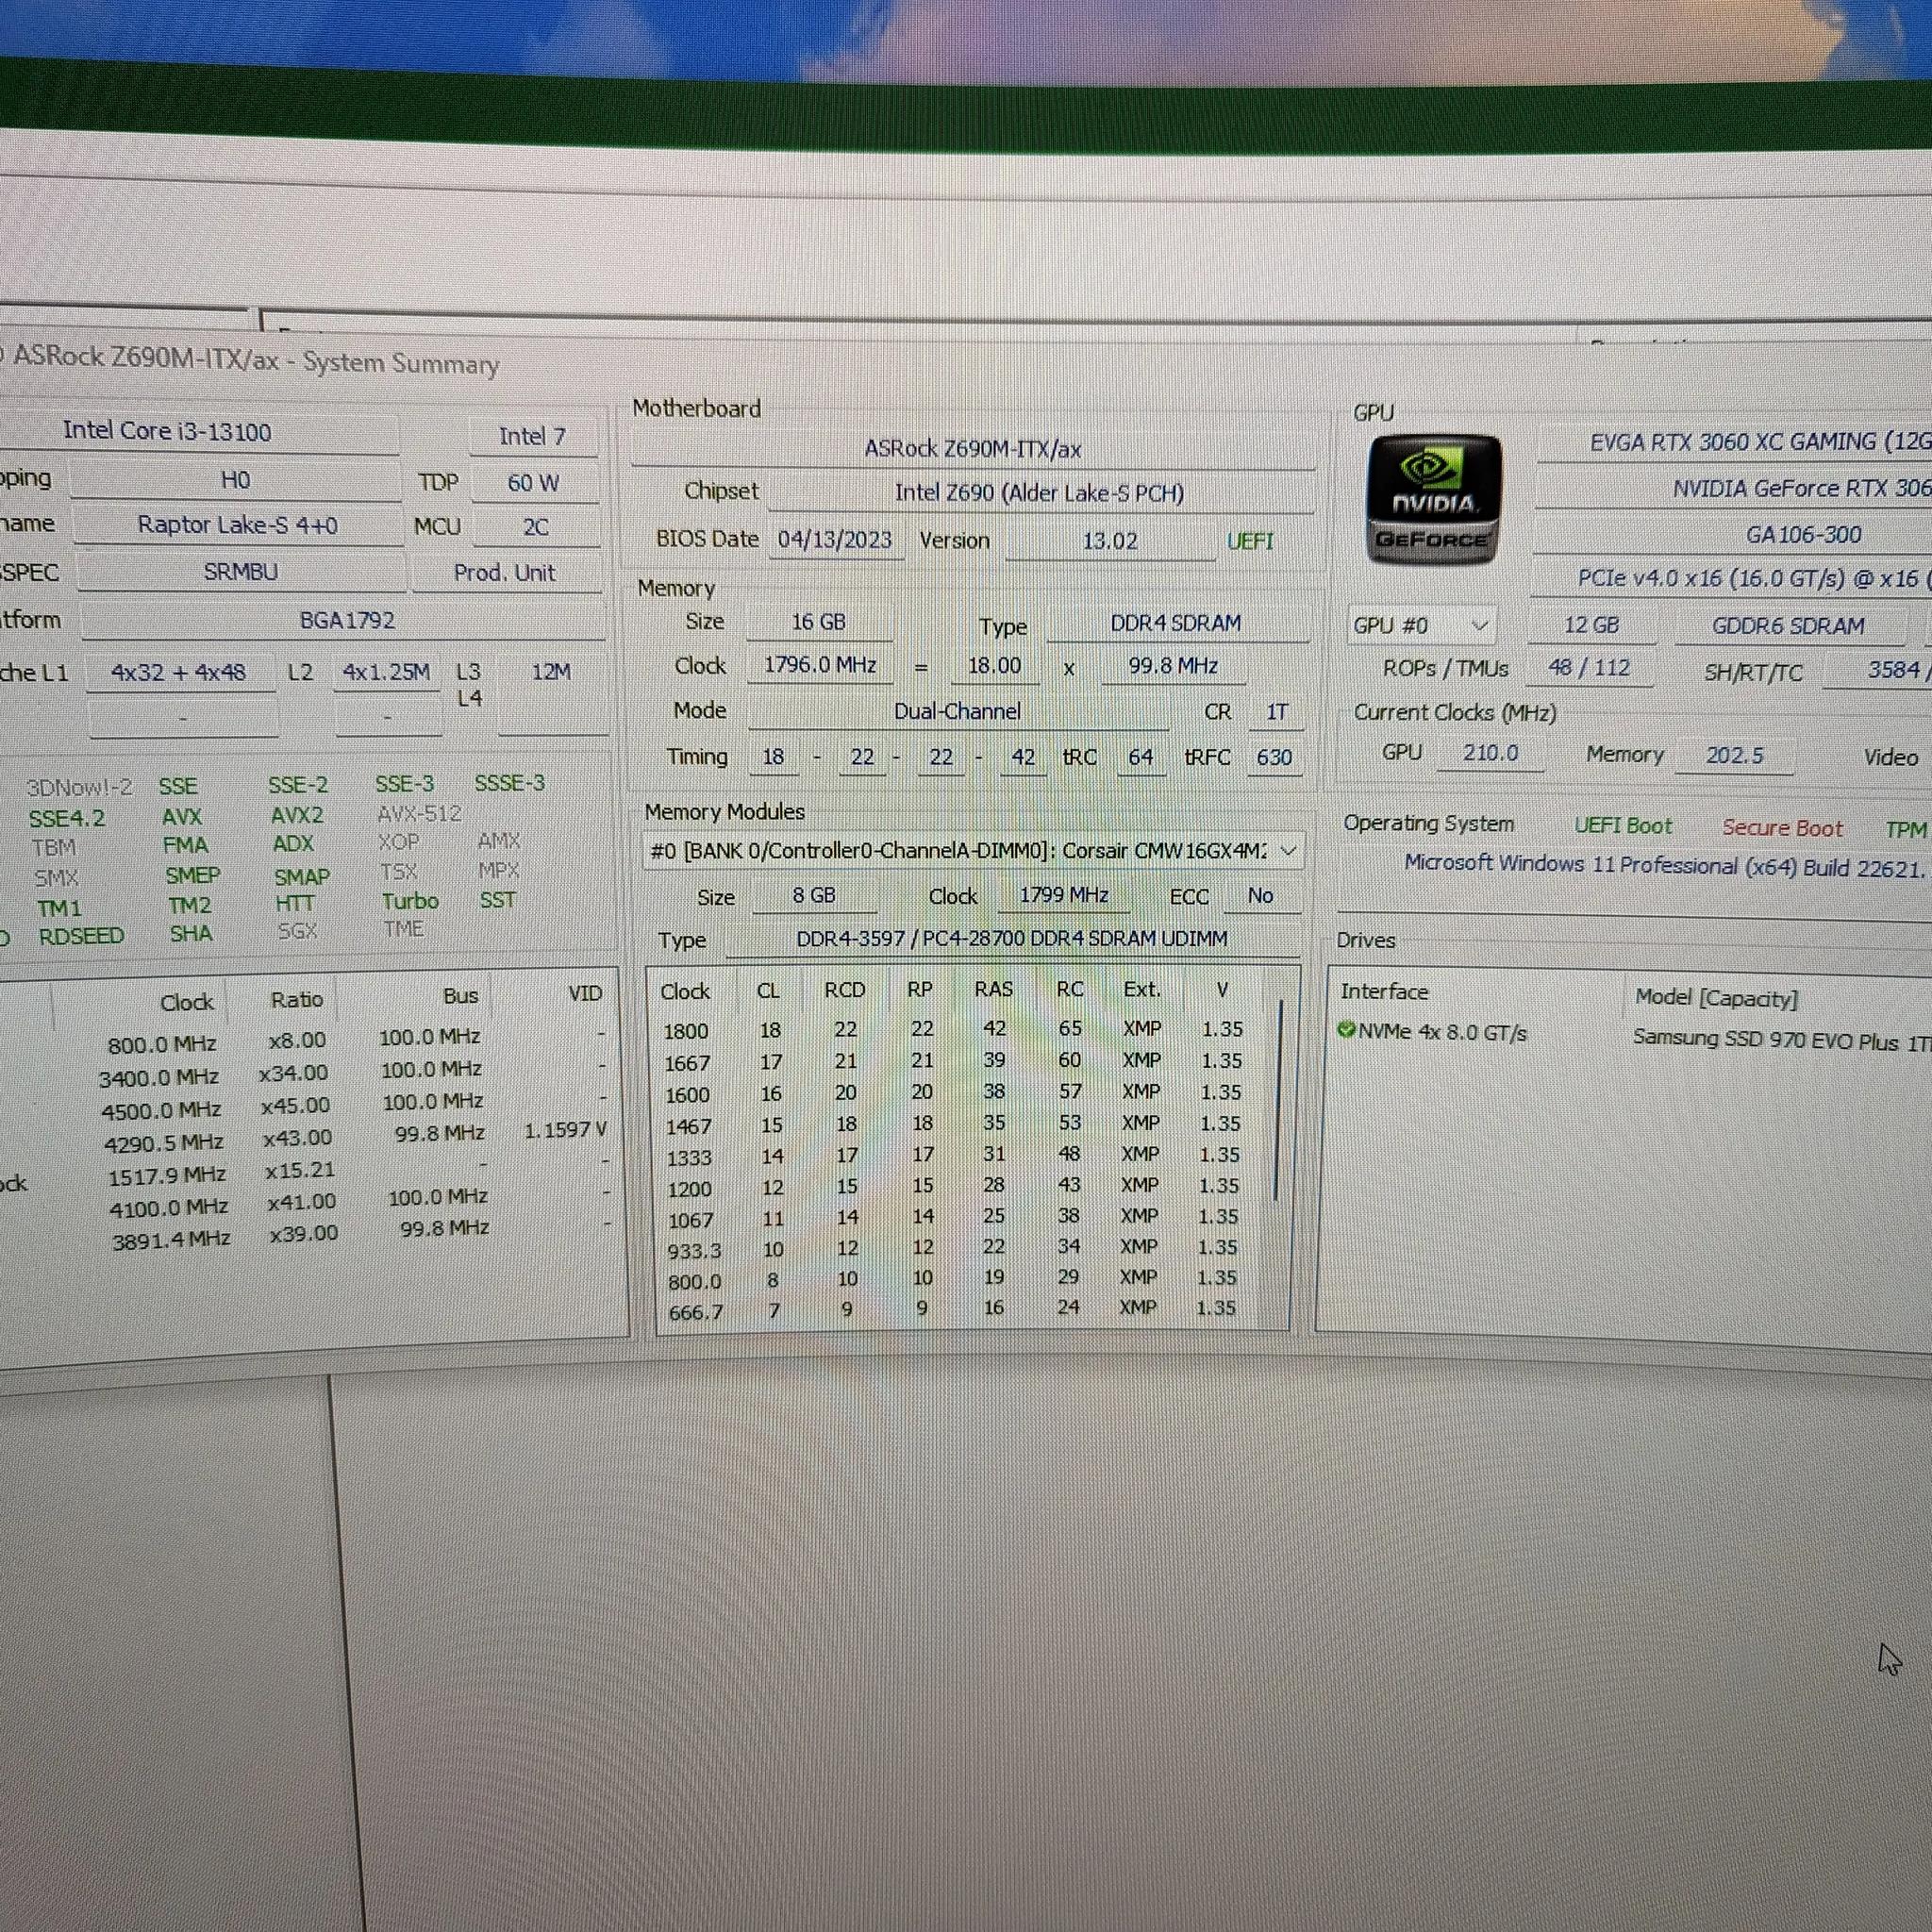Open the GPU #0 selector dropdown
The height and width of the screenshot is (1932, 1932).
[1421, 626]
